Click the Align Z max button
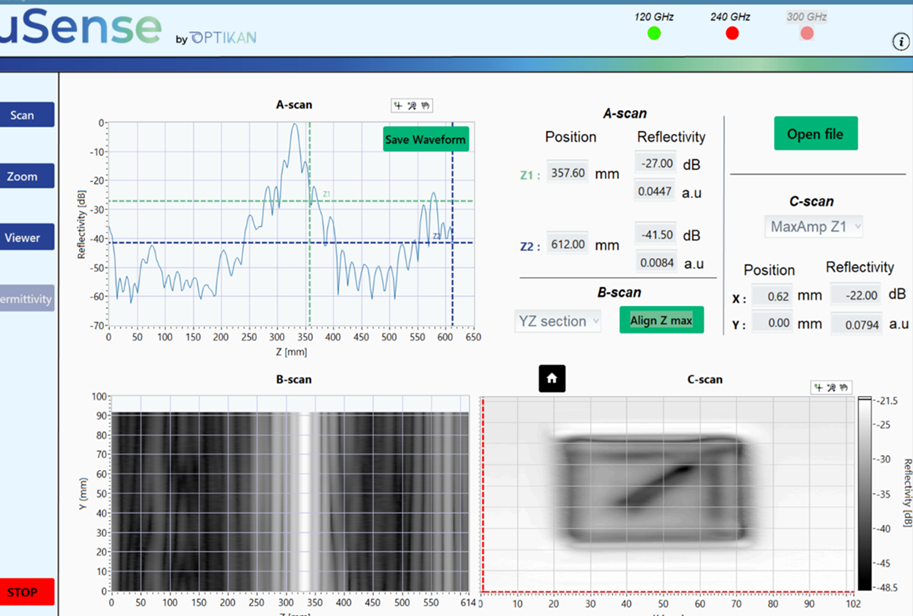The image size is (913, 616). [x=661, y=320]
